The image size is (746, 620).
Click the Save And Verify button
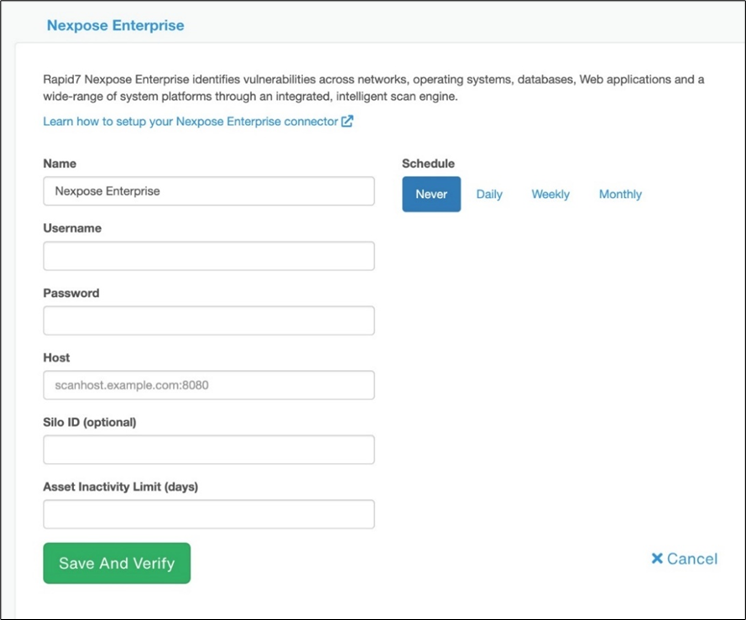coord(117,563)
